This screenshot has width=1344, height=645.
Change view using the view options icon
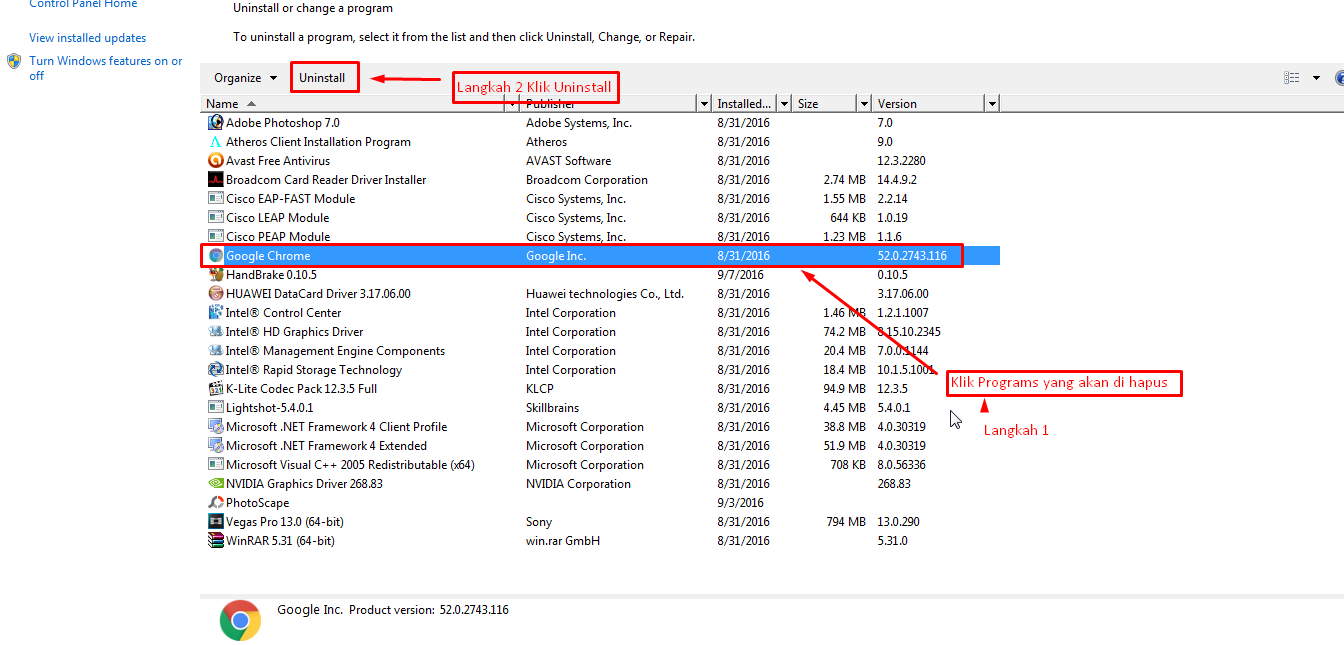[1292, 78]
